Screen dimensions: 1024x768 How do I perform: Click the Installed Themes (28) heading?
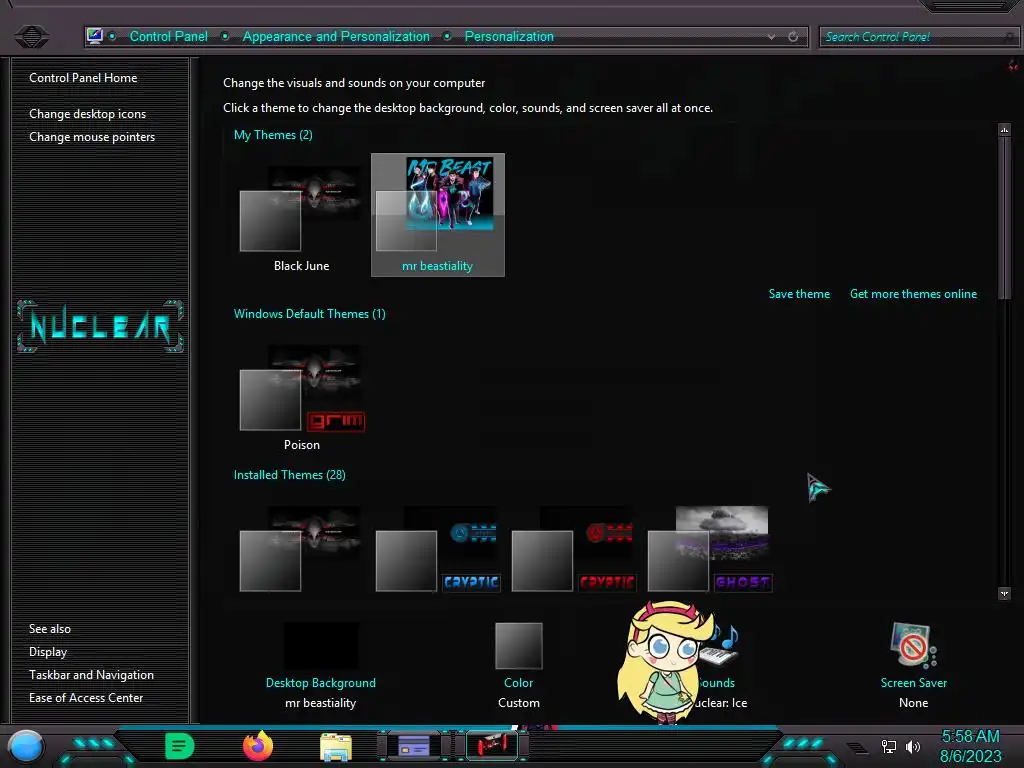click(289, 475)
